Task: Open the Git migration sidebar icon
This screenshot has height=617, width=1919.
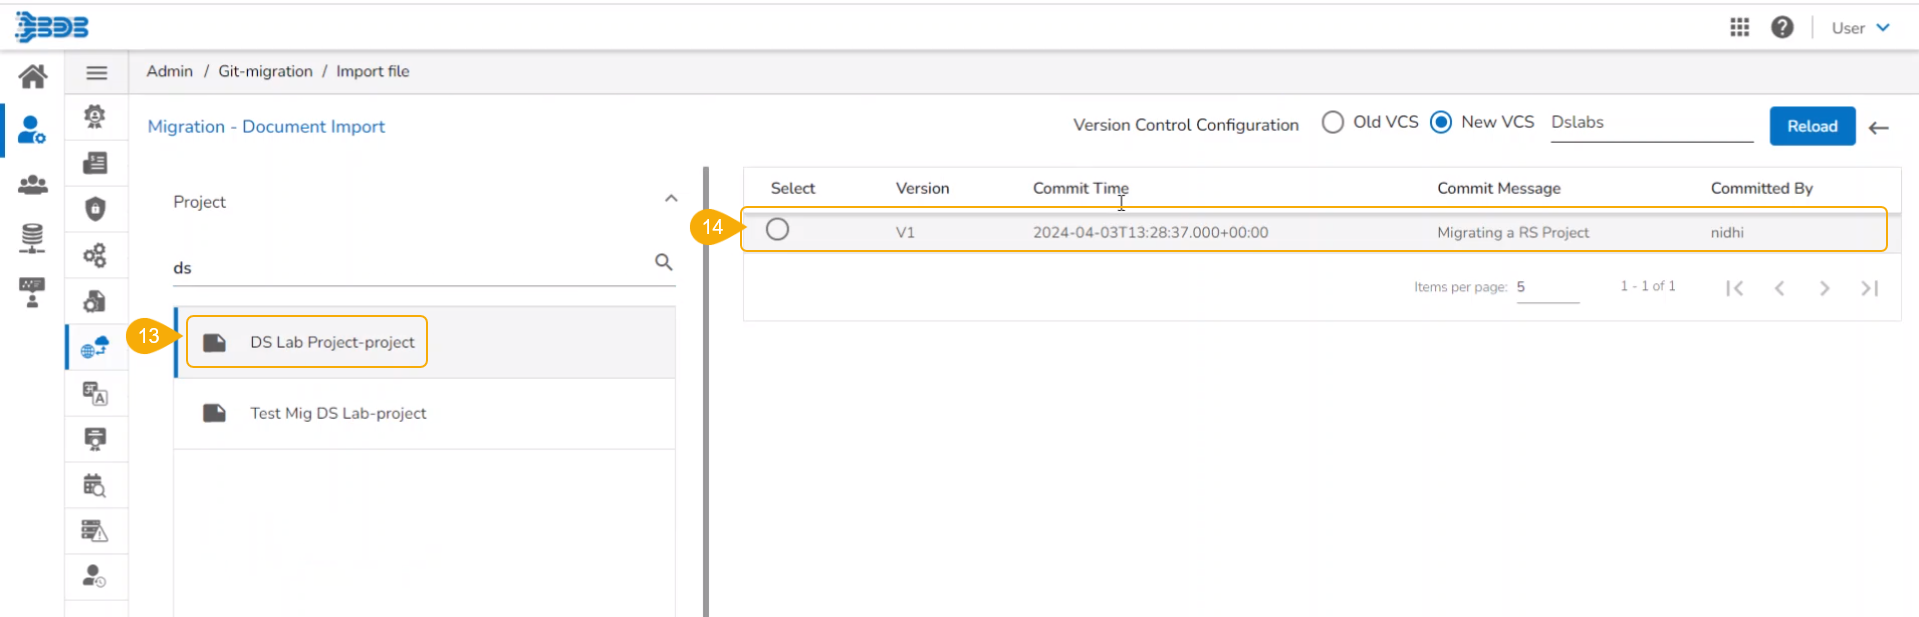Action: coord(95,347)
